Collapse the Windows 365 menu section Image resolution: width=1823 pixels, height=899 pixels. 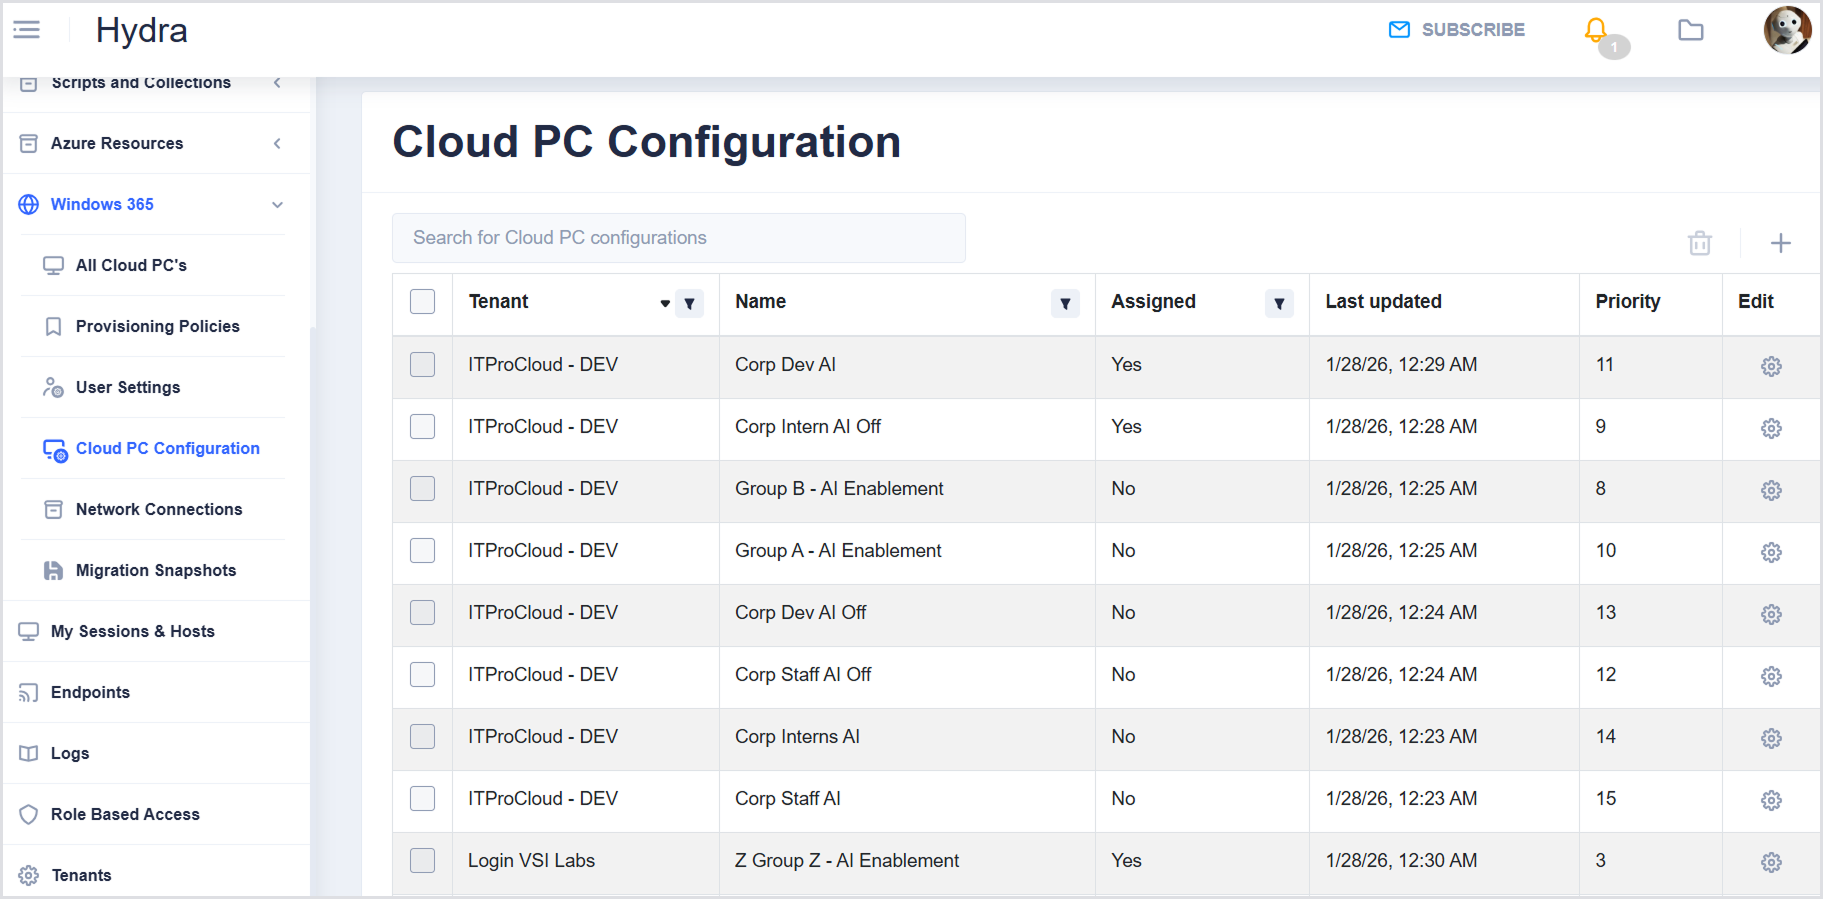[277, 205]
